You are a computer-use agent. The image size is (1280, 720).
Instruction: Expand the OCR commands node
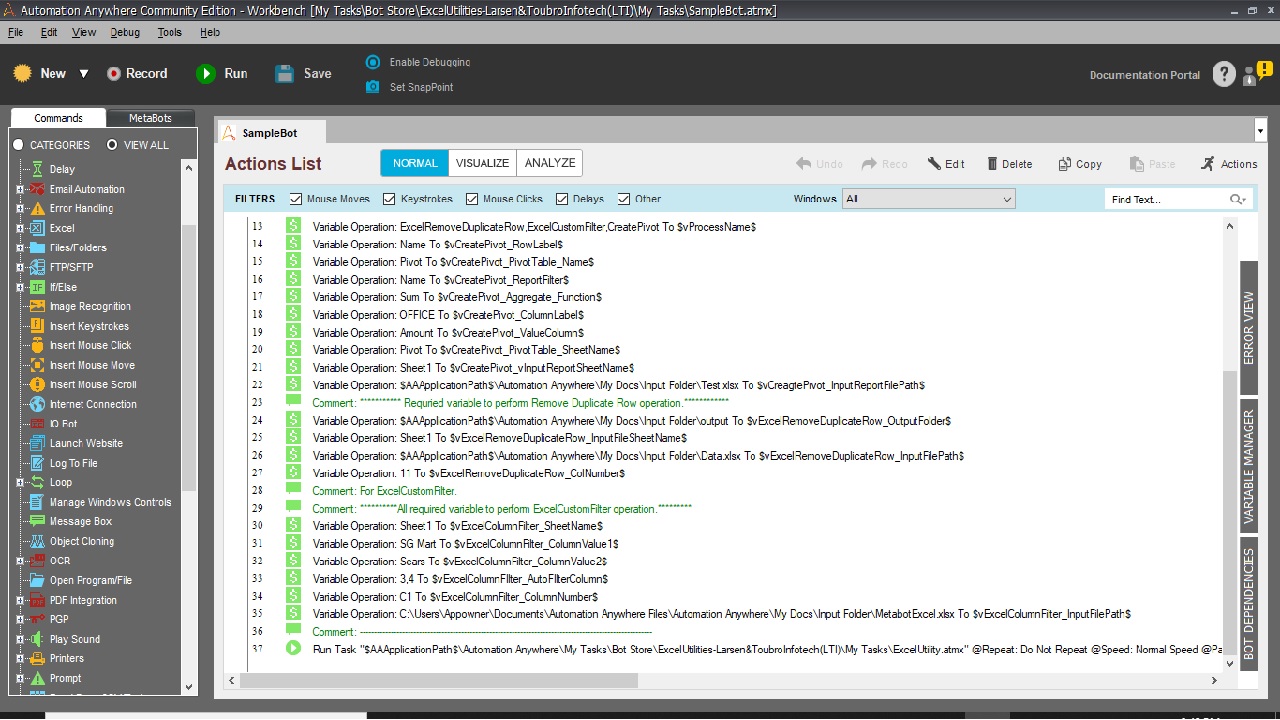(20, 561)
